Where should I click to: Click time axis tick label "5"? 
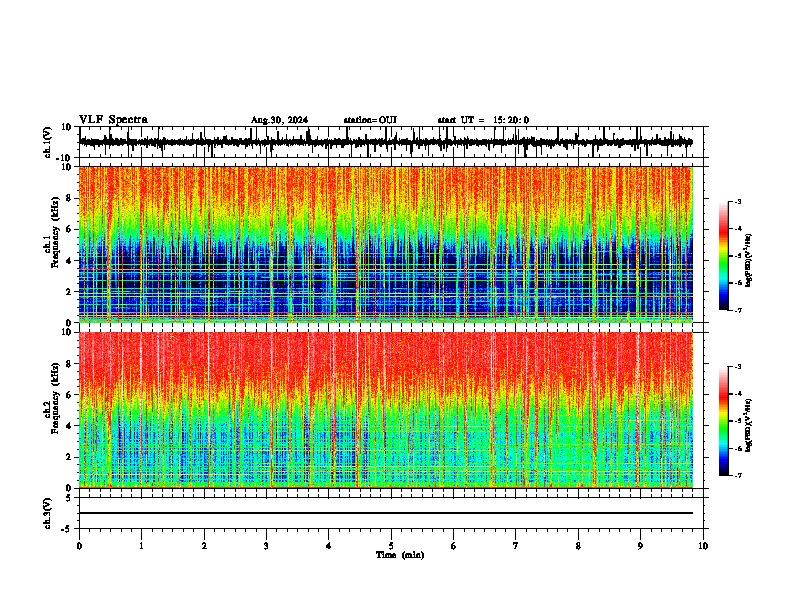[391, 546]
